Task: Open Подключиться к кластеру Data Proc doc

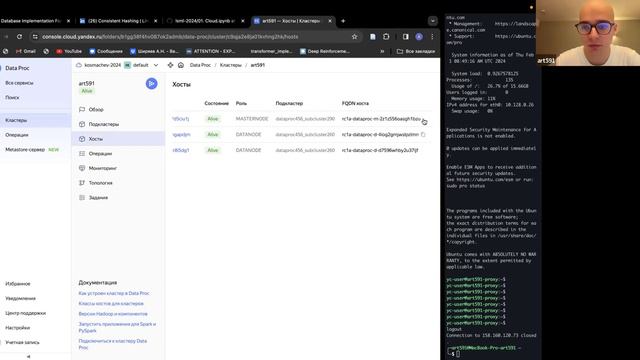Action: pyautogui.click(x=113, y=344)
